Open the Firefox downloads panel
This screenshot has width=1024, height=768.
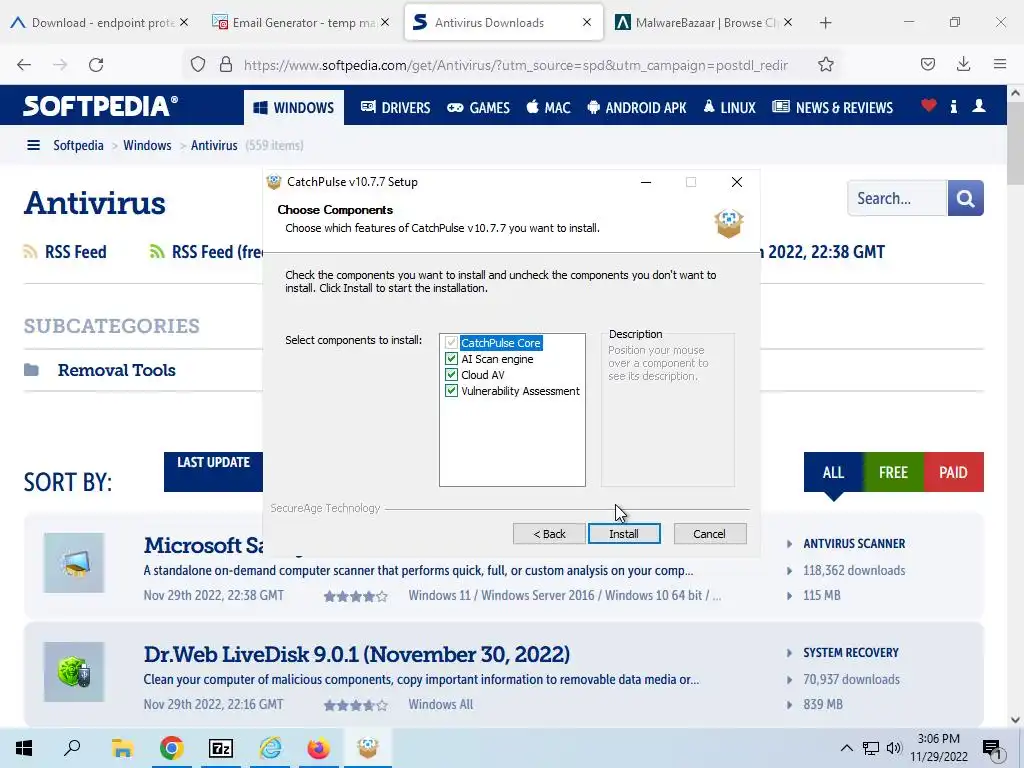963,64
